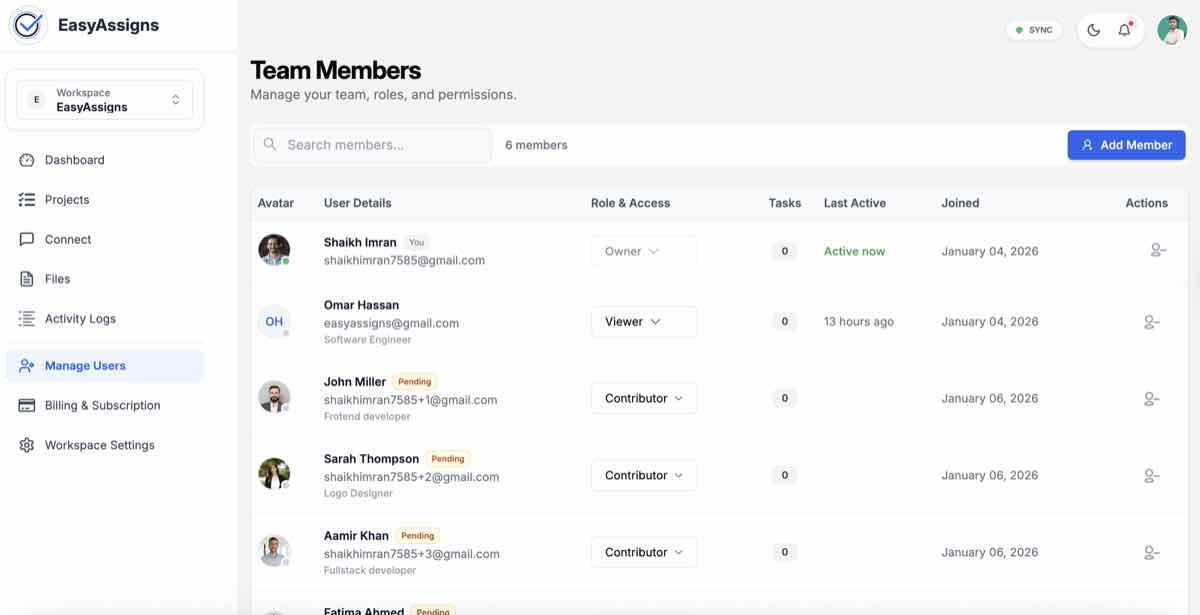
Task: Open the Files section
Action: 57,278
